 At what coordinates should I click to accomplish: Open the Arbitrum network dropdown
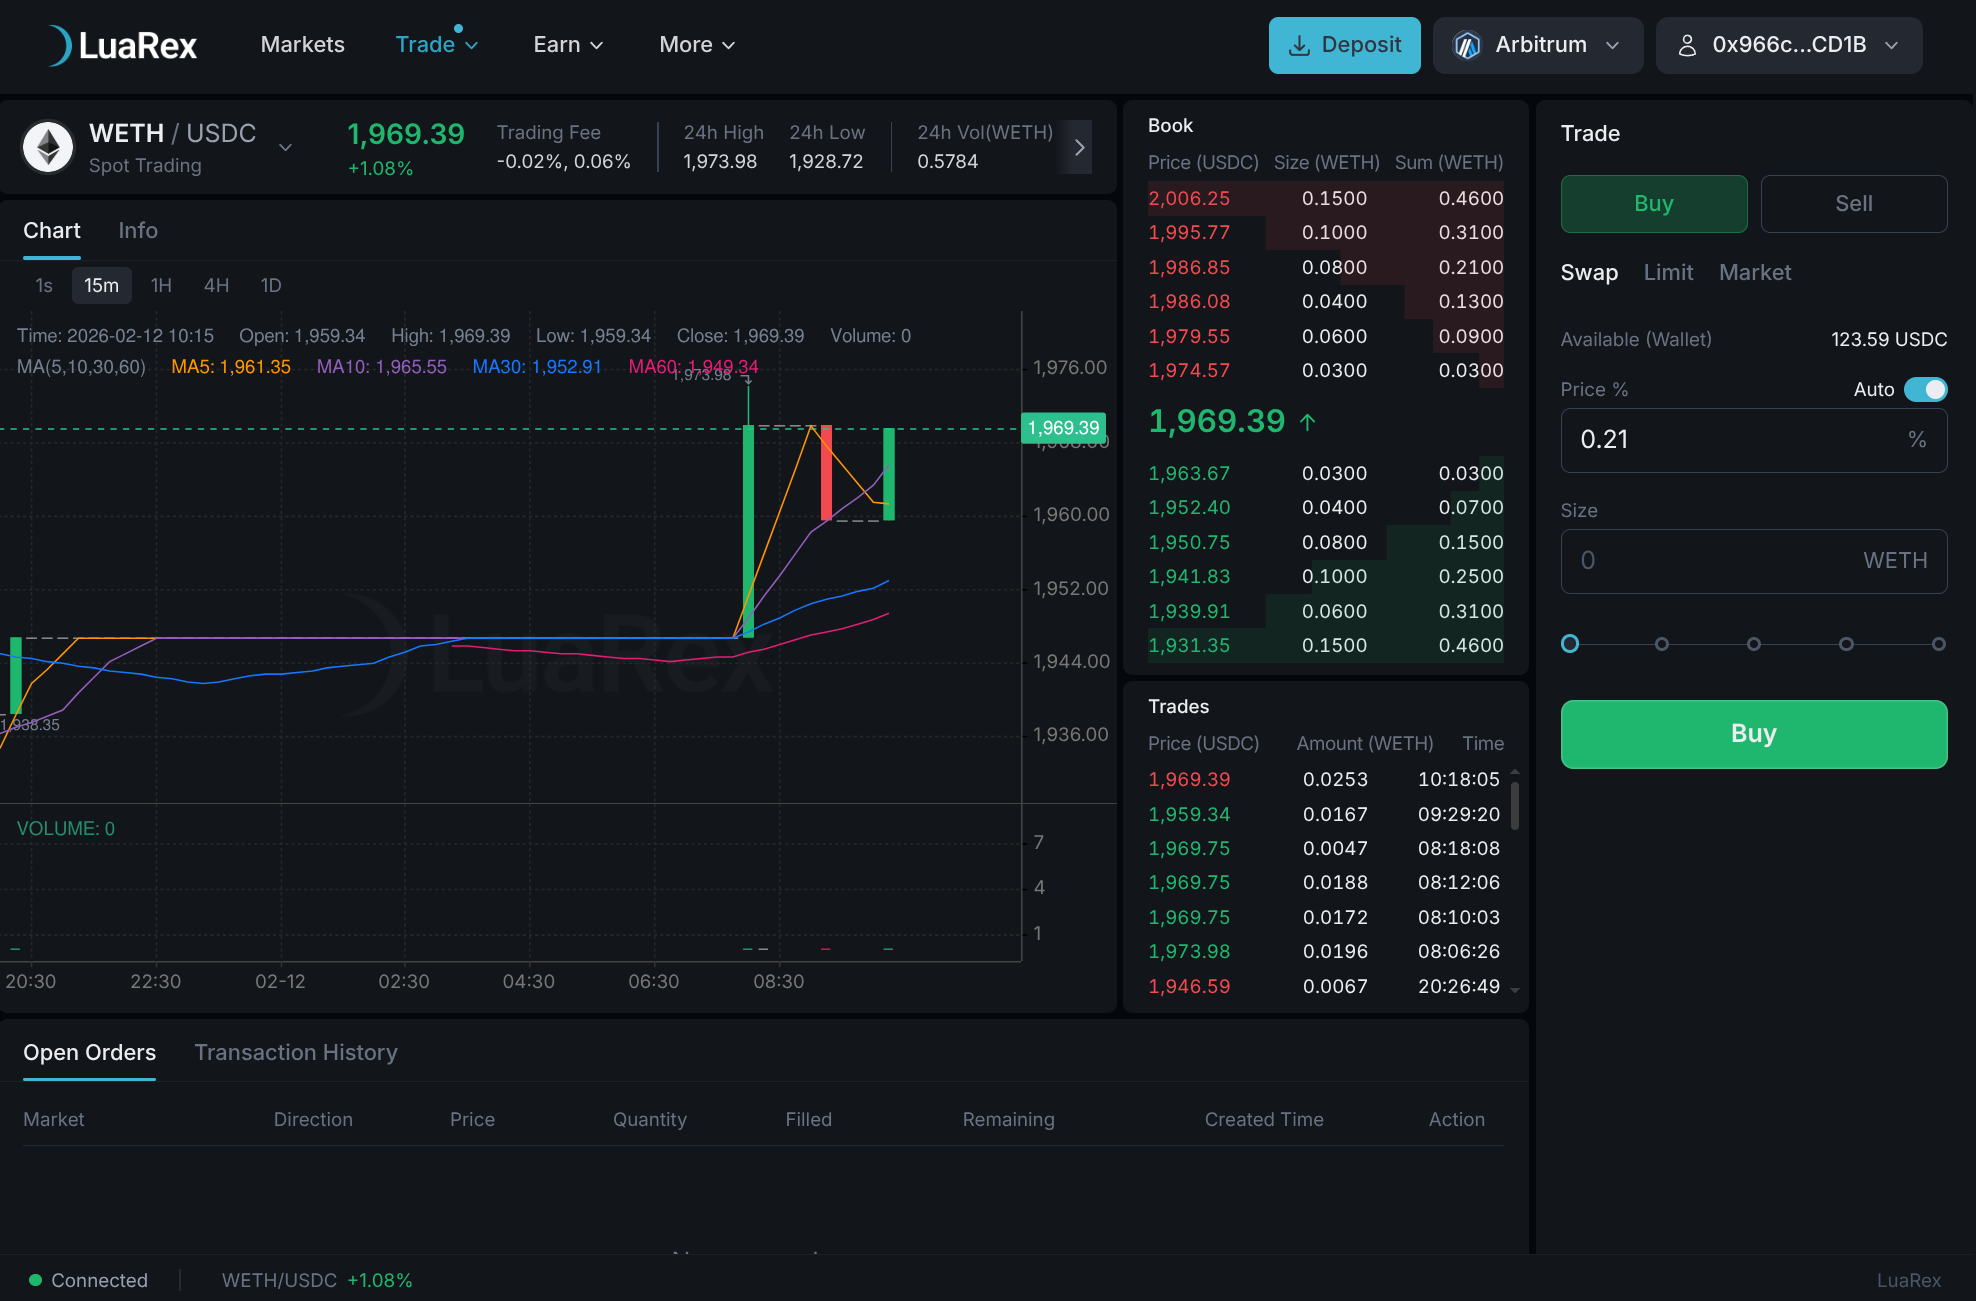click(x=1538, y=45)
